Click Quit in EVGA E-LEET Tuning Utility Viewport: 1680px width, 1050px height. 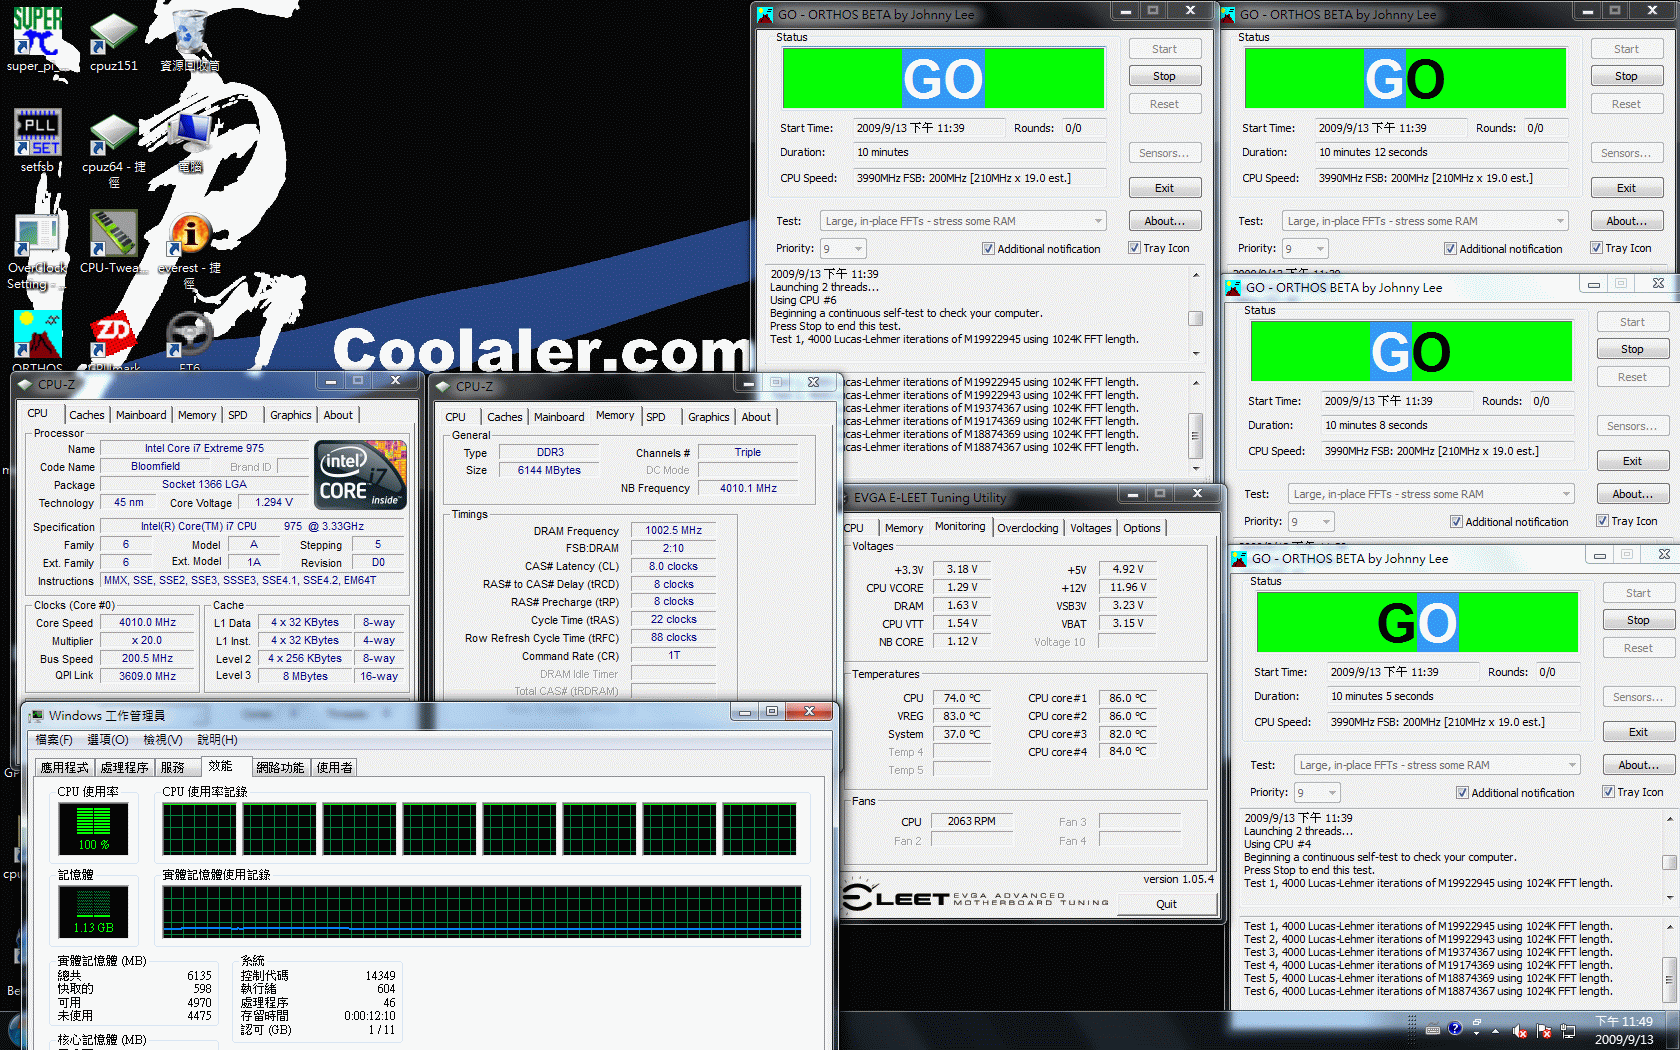pos(1166,904)
